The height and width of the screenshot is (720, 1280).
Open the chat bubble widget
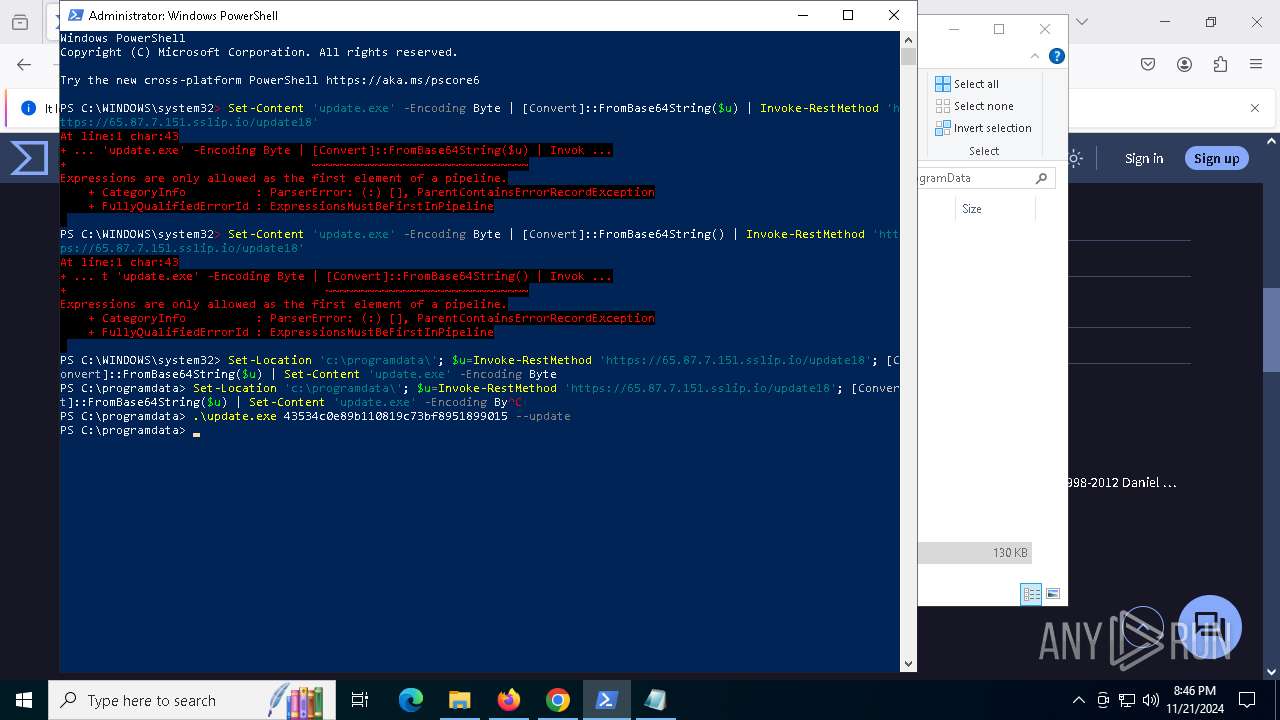point(1210,627)
